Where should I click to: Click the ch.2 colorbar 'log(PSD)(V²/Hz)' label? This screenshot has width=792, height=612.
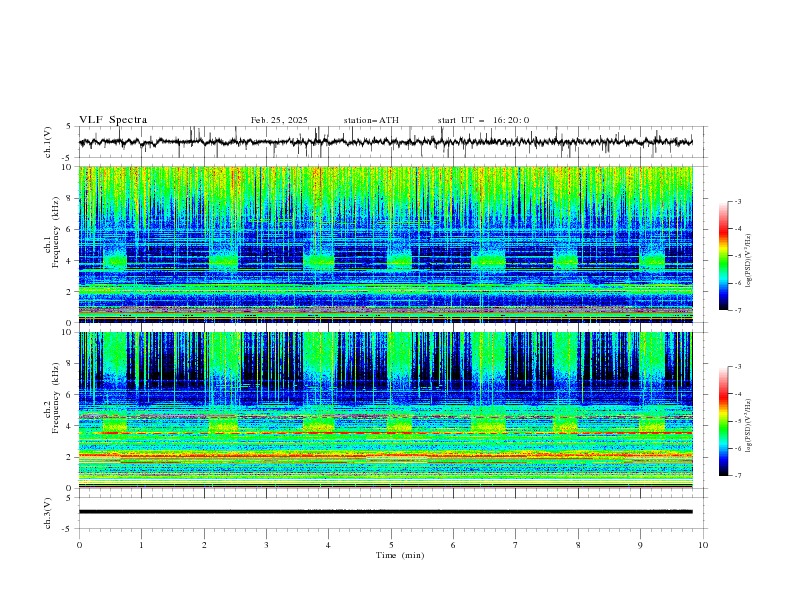click(x=749, y=426)
